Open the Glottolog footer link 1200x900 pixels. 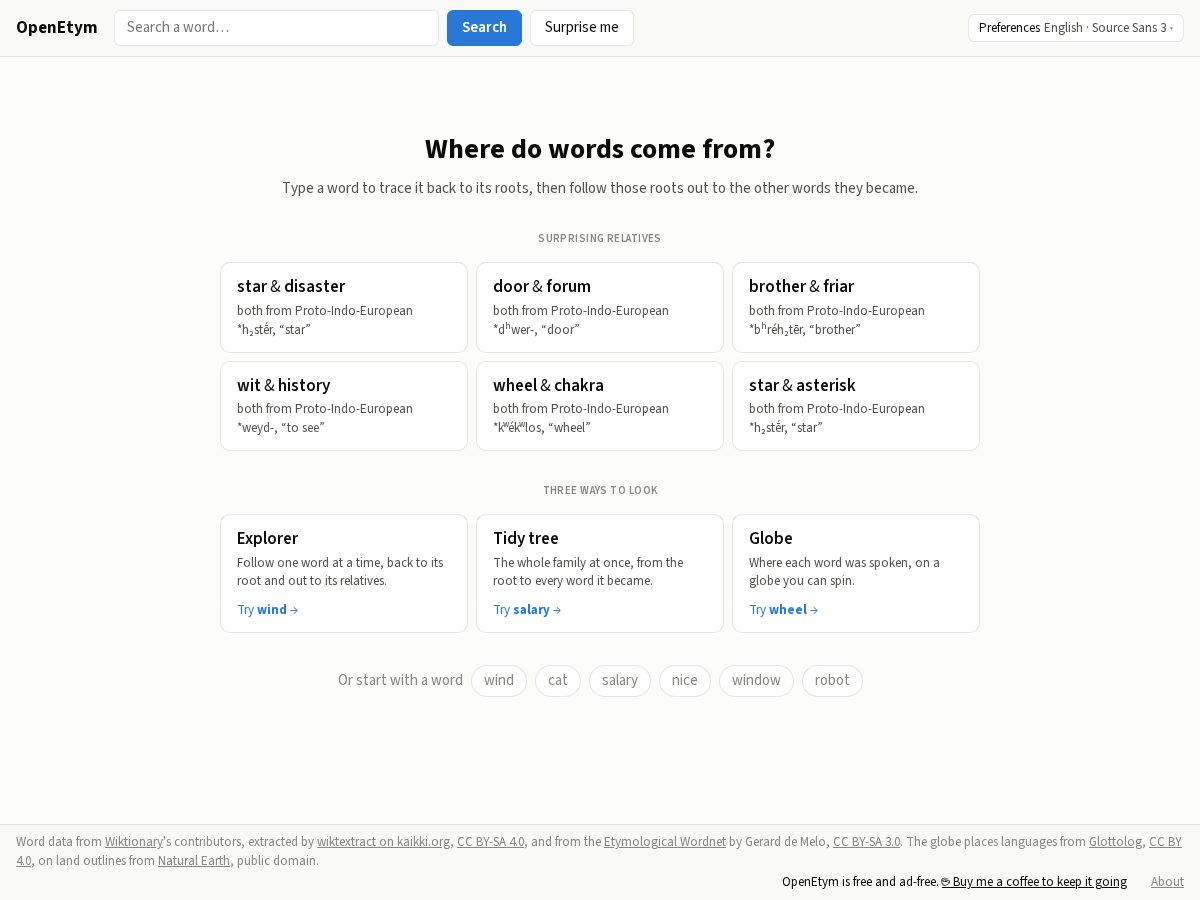click(1116, 842)
